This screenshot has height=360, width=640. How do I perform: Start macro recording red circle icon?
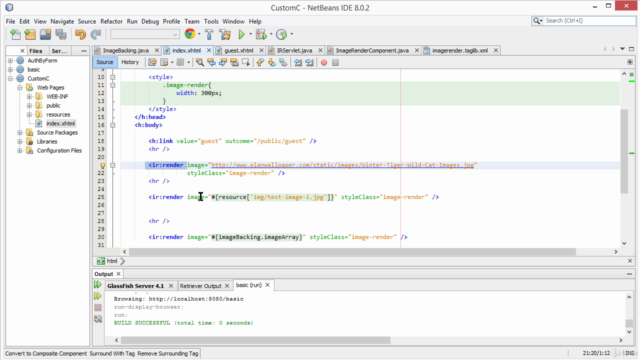tap(324, 63)
